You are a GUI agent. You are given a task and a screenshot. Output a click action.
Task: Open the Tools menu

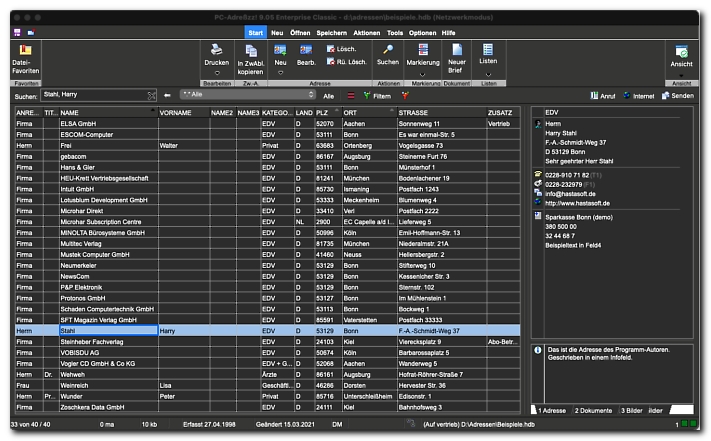coord(394,33)
